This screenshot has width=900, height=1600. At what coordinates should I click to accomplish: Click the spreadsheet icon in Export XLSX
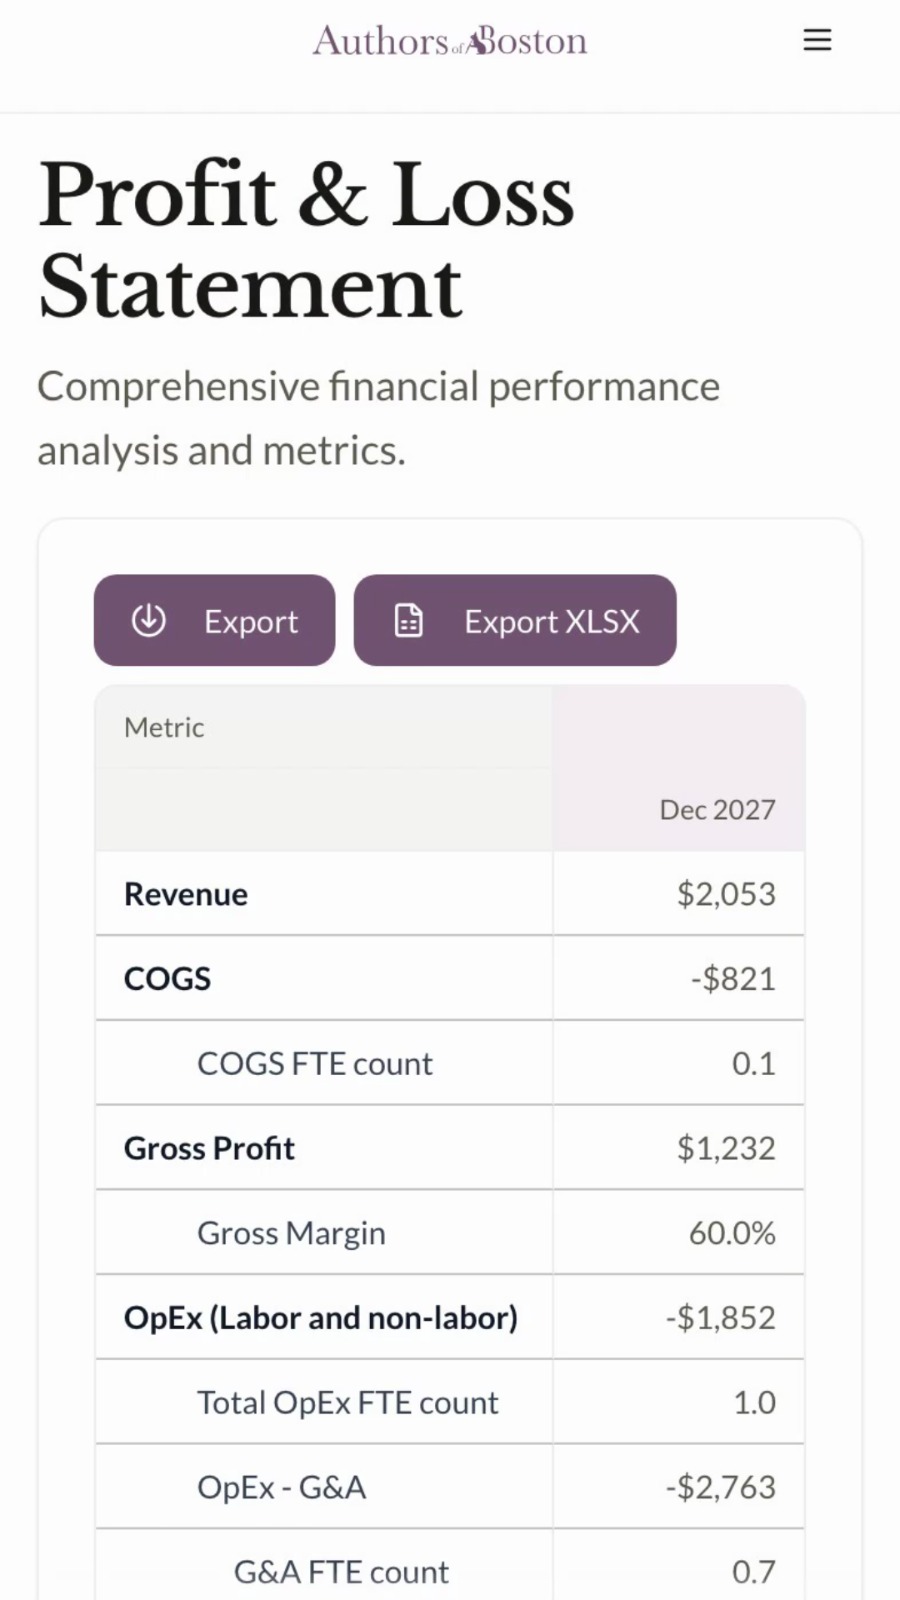coord(409,620)
